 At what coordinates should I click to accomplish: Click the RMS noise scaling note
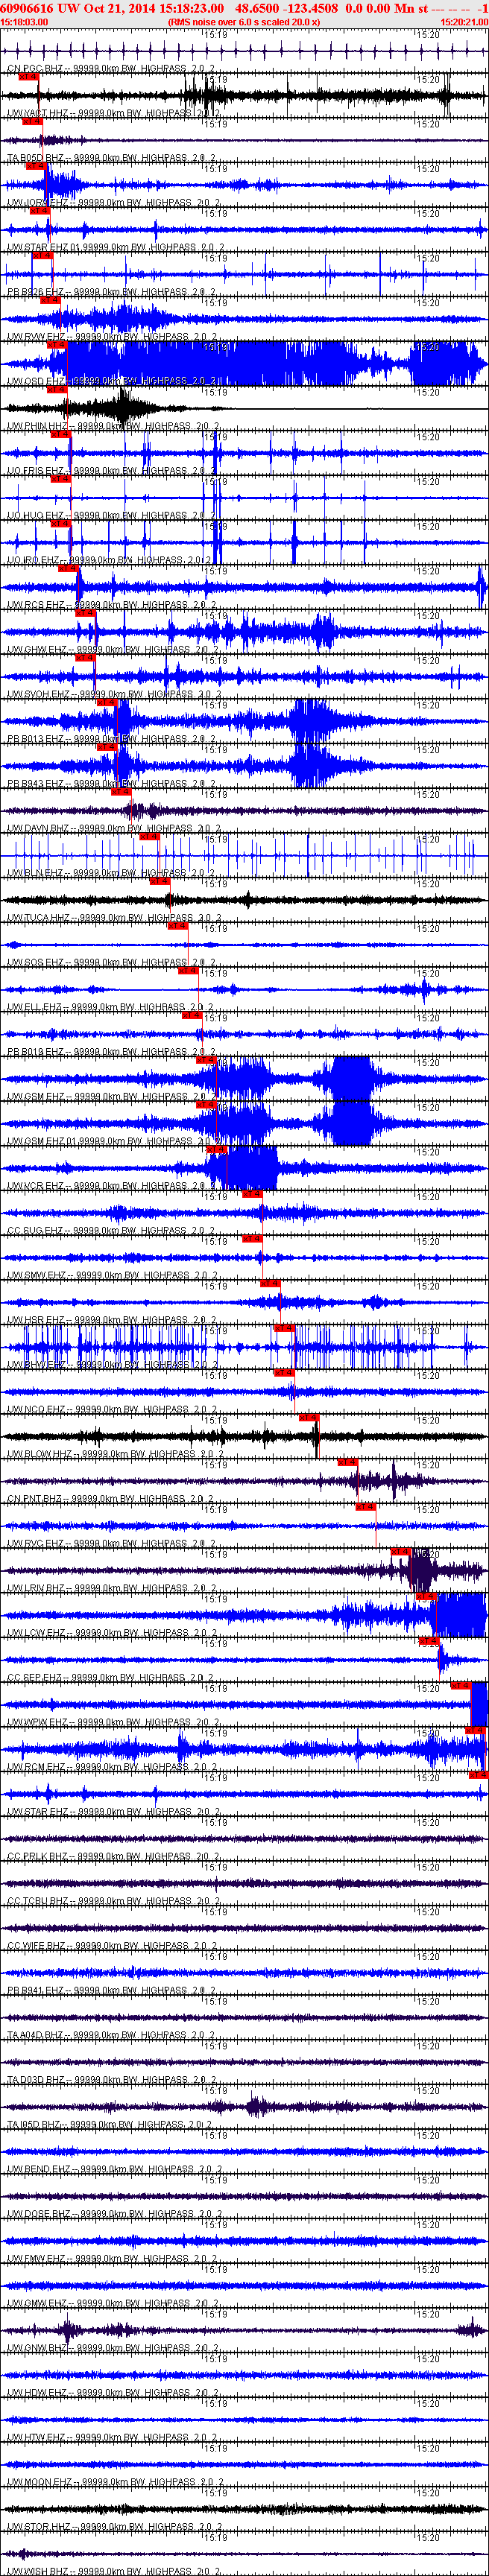(244, 21)
